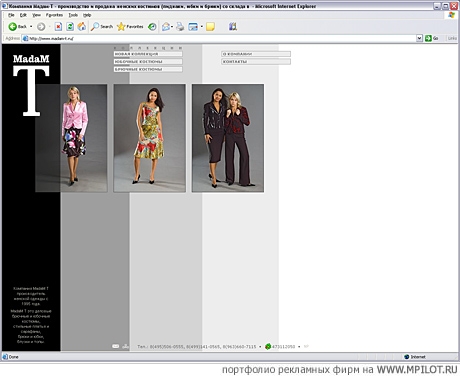Expand the Edit button dropdown arrow
This screenshot has width=460, height=377.
pos(202,27)
